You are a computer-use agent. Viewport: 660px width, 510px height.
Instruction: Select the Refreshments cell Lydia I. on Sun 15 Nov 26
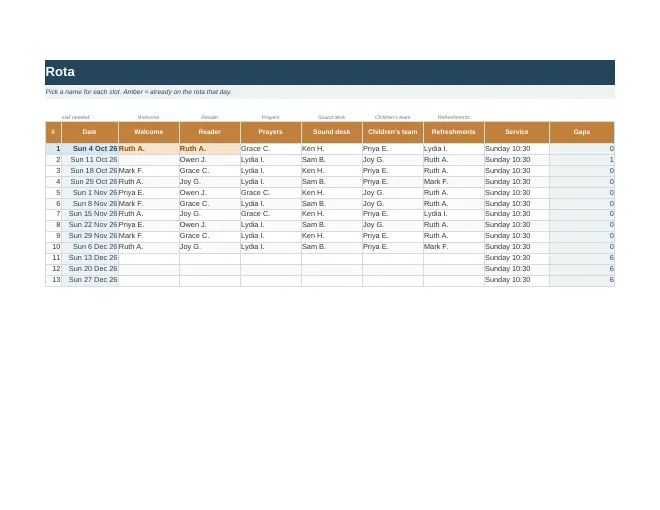454,214
